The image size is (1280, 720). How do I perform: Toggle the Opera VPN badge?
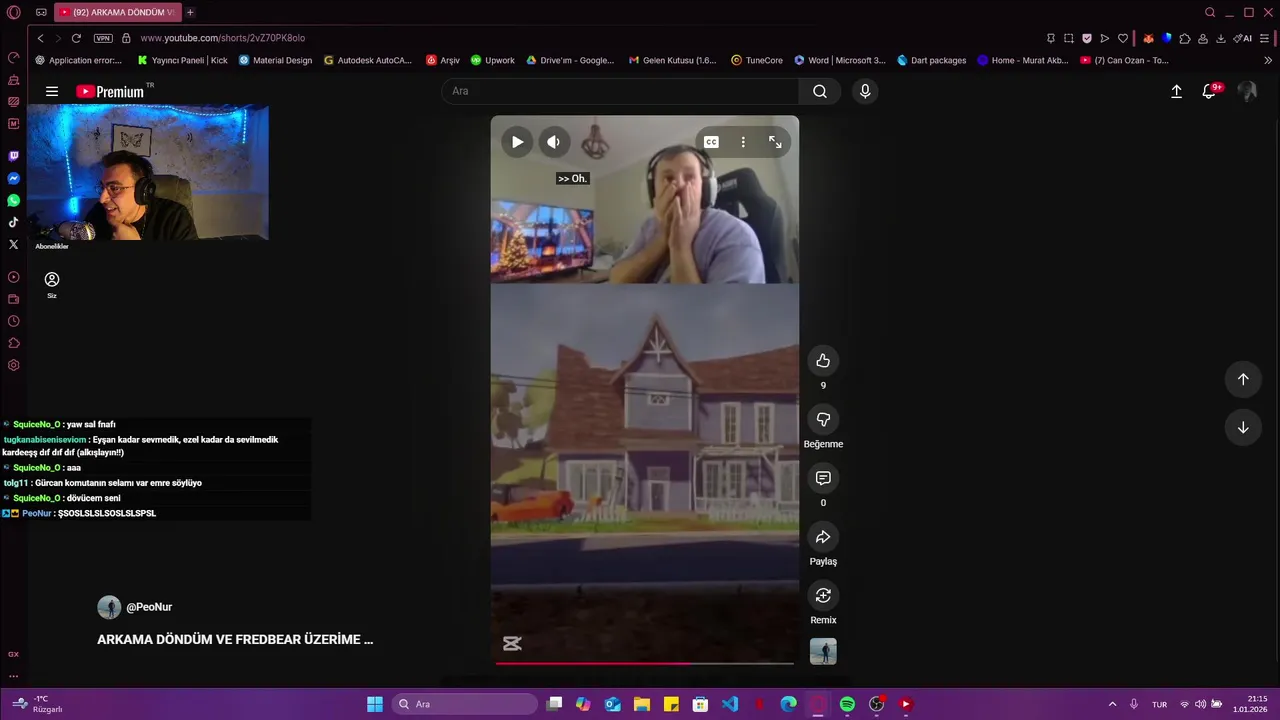pyautogui.click(x=103, y=38)
